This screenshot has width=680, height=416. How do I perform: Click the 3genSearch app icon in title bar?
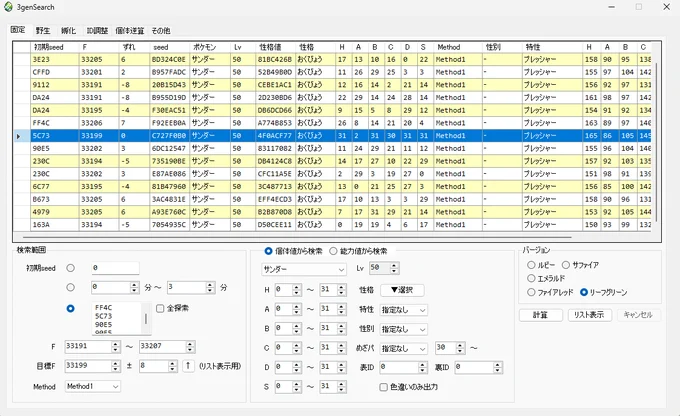coord(8,7)
